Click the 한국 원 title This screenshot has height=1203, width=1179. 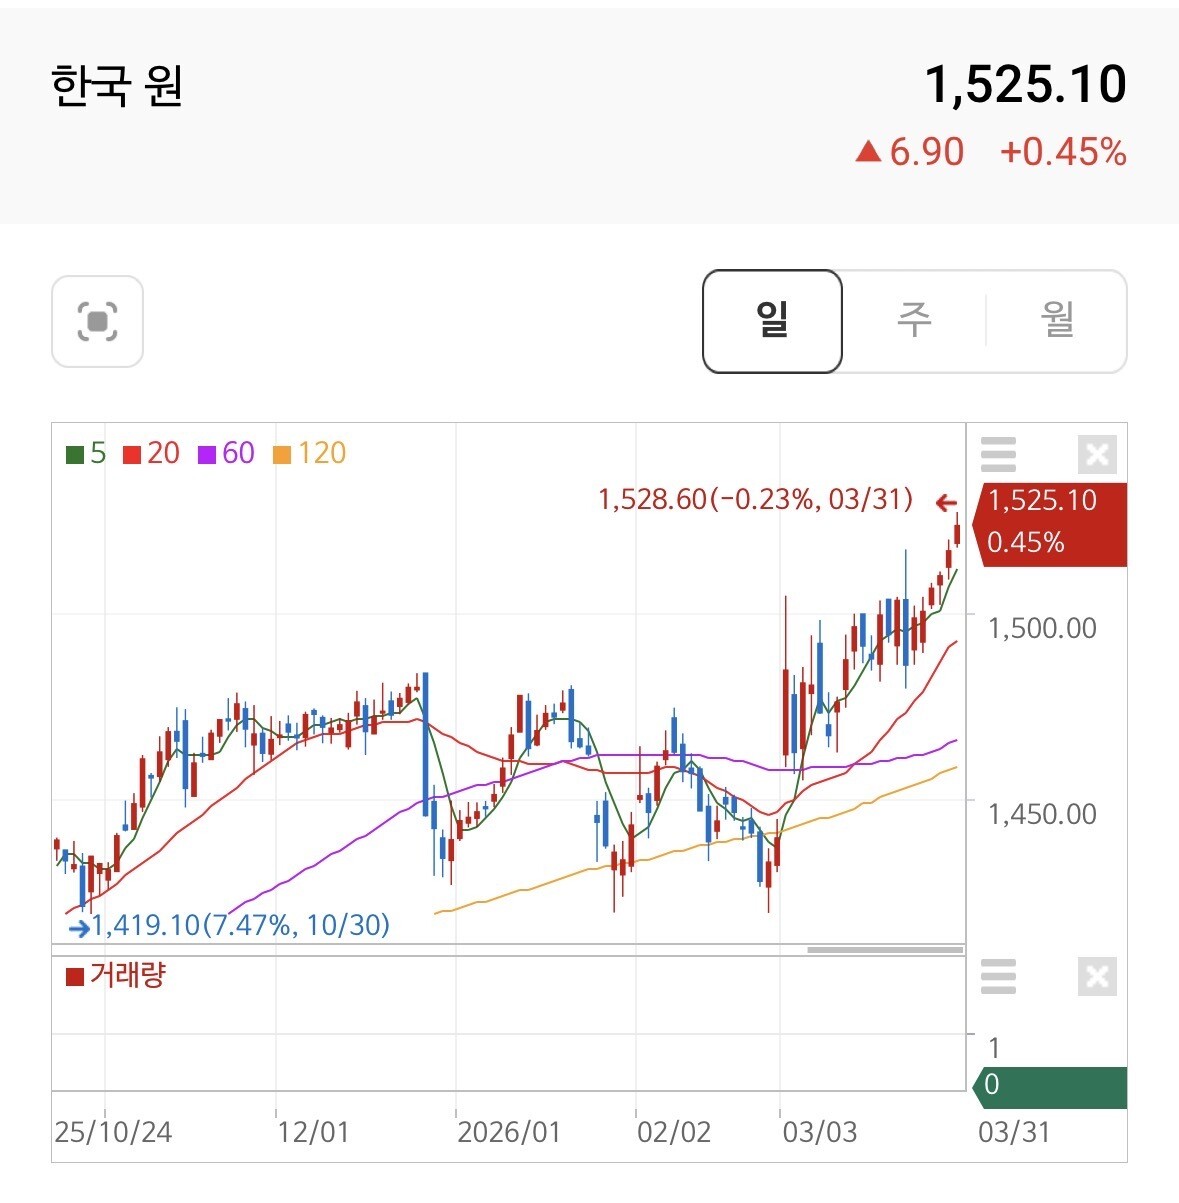(116, 86)
